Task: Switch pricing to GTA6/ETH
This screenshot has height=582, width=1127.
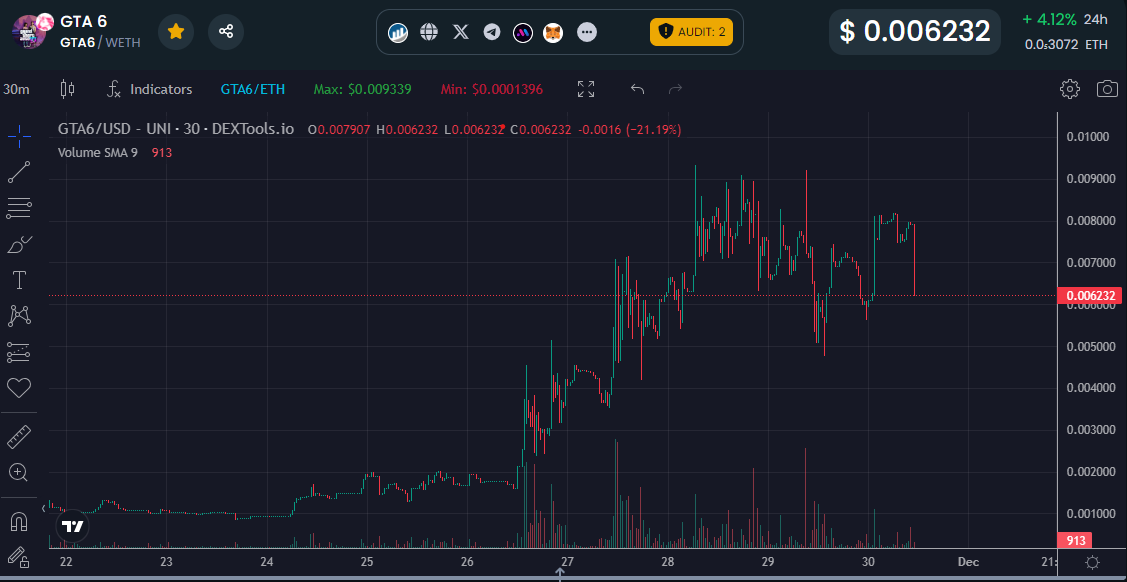Action: click(x=252, y=89)
